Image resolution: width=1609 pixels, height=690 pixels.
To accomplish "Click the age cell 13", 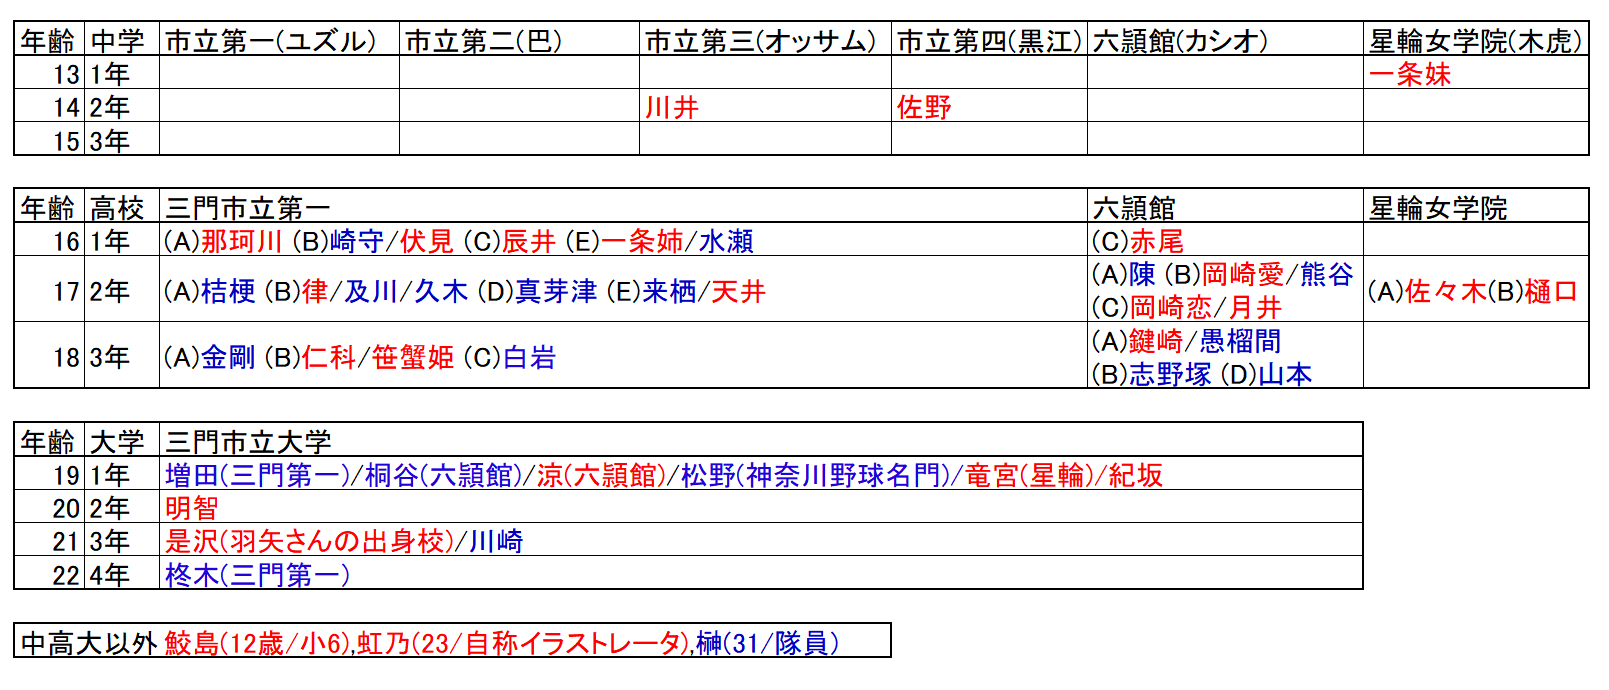I will click(50, 73).
